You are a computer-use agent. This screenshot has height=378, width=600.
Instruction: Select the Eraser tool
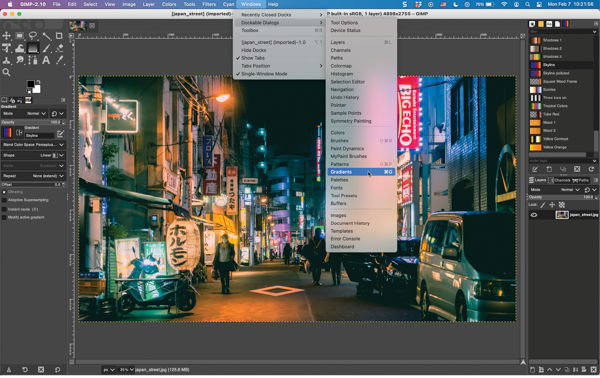pos(59,48)
